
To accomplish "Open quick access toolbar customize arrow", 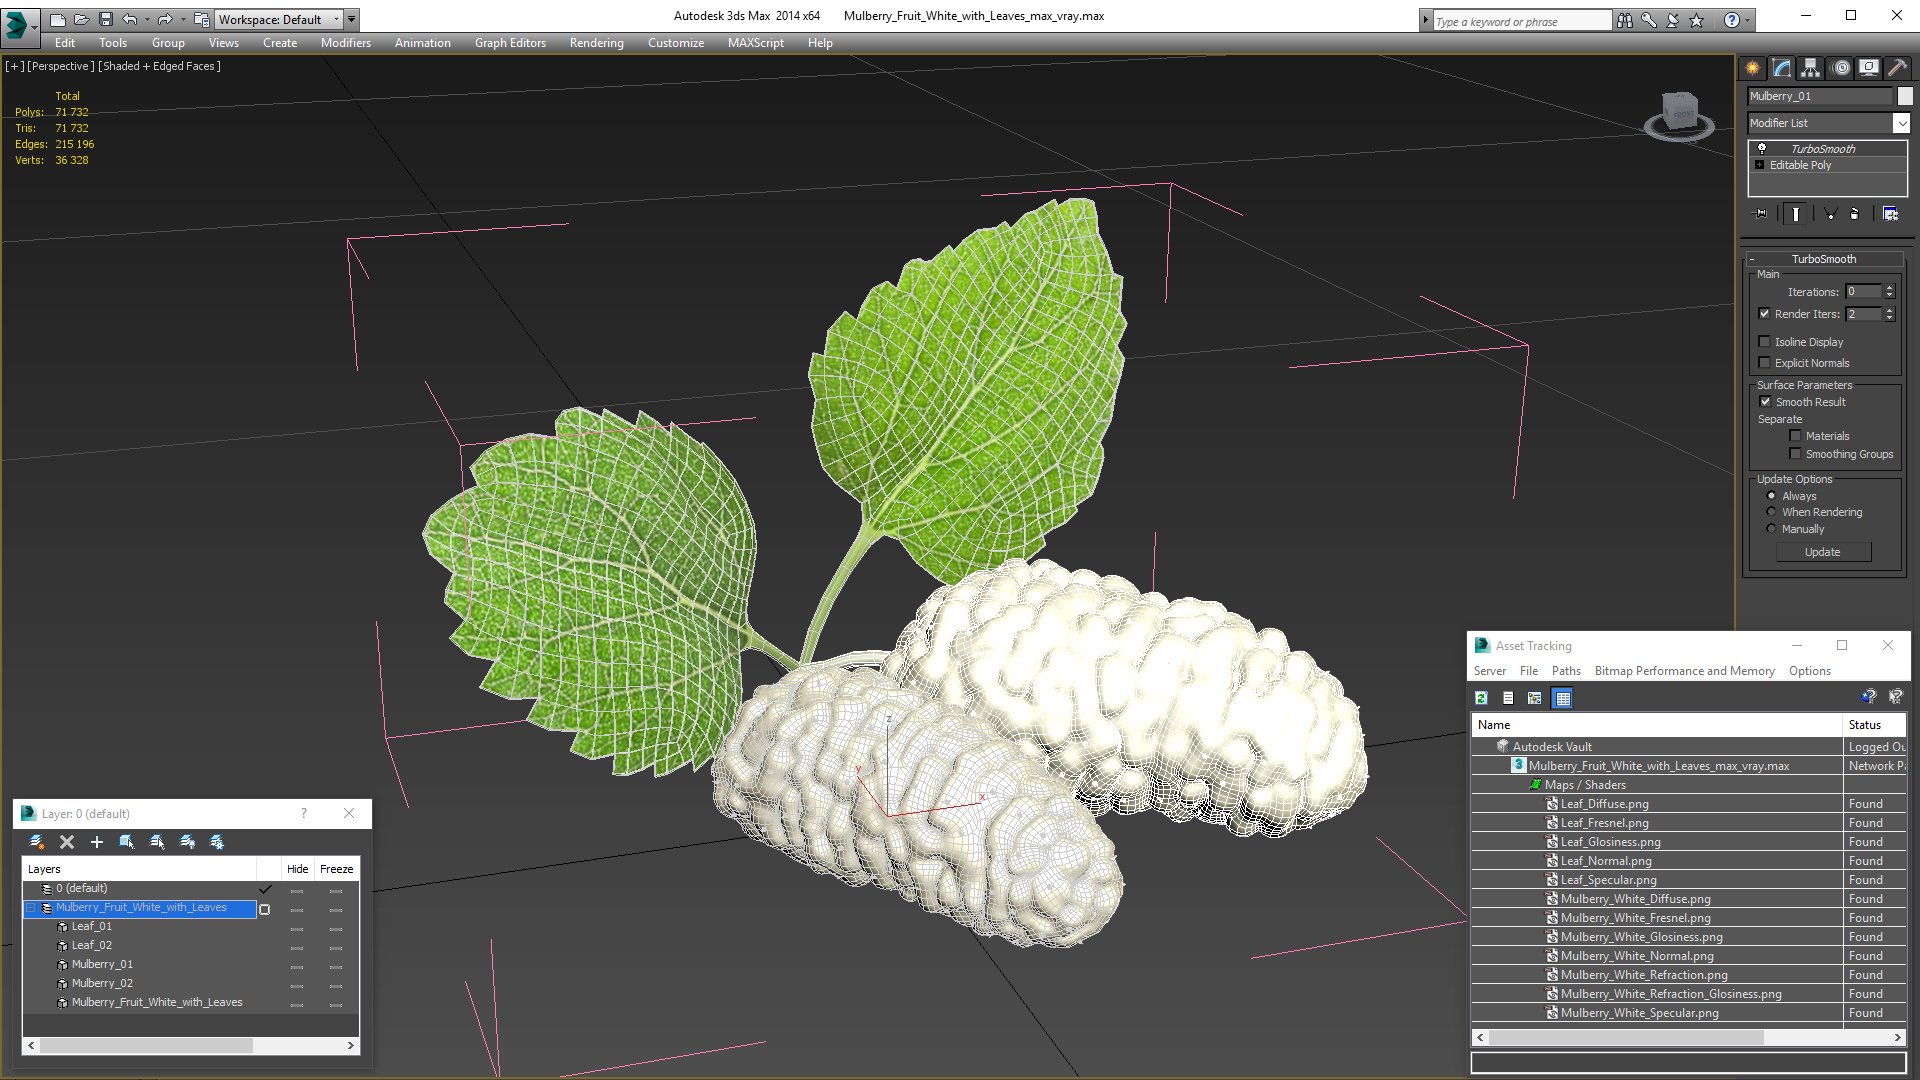I will [352, 19].
